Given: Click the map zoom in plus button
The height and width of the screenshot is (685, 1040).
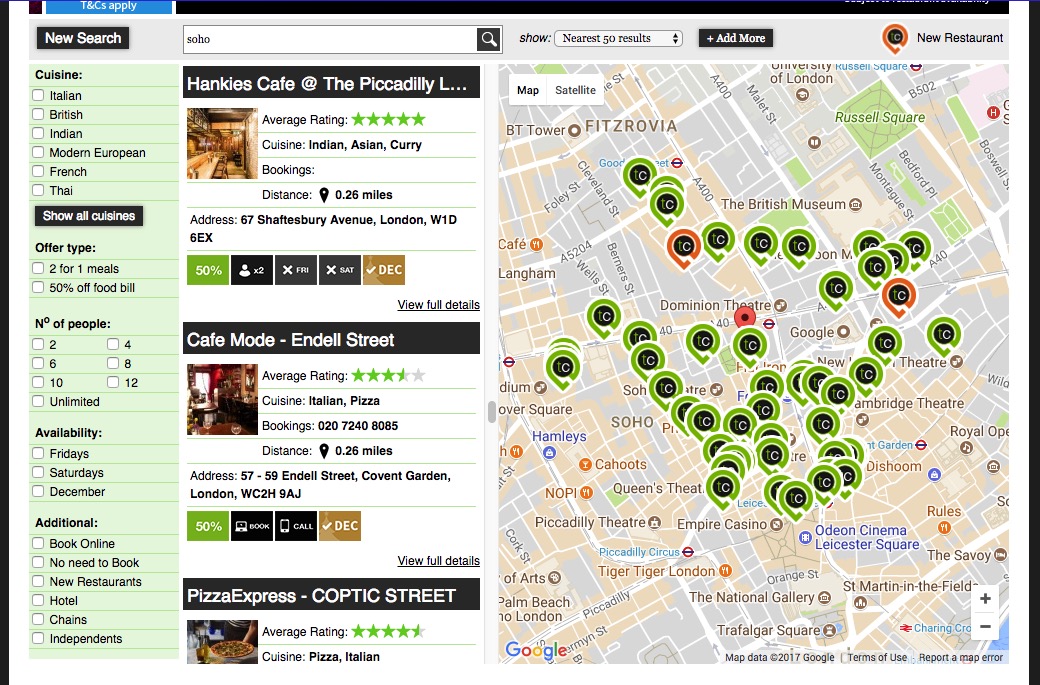Looking at the screenshot, I should coord(985,599).
